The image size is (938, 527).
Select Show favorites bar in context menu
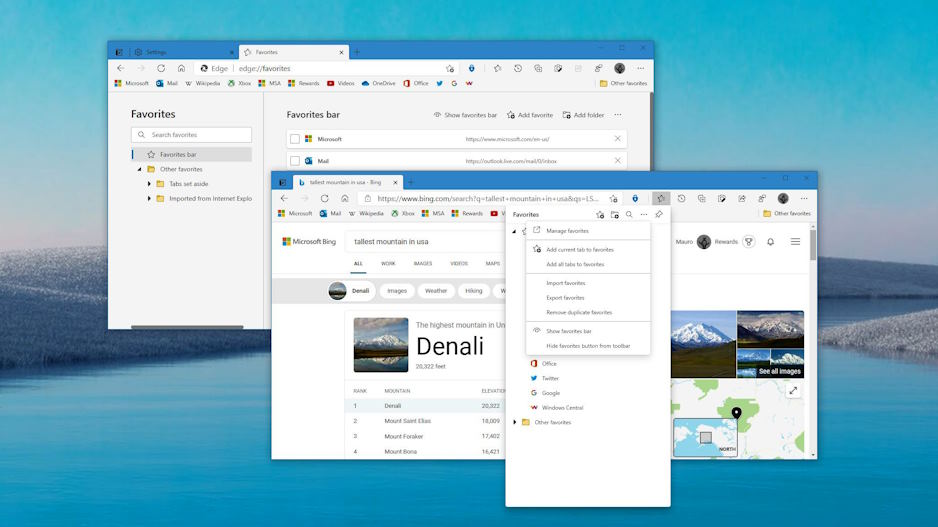tap(588, 331)
